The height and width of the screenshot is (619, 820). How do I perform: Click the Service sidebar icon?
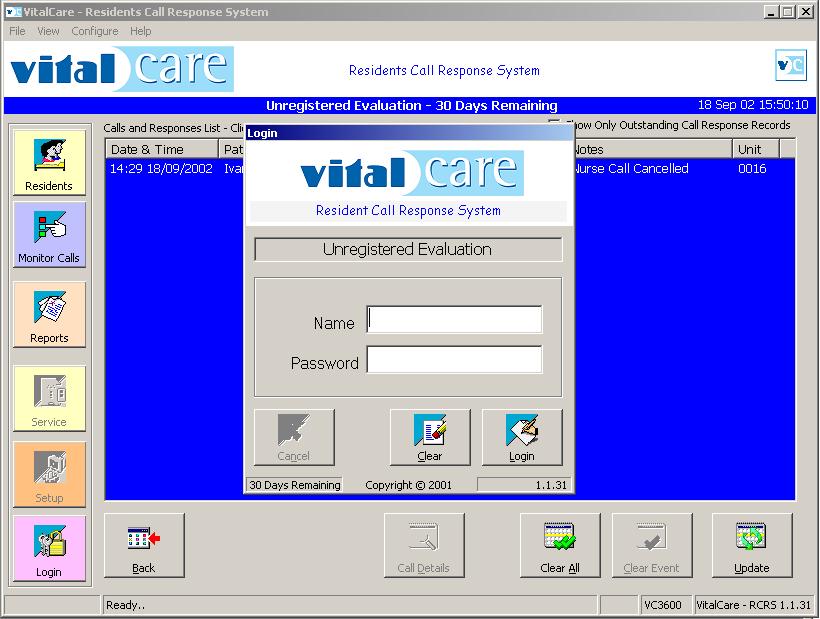pyautogui.click(x=48, y=398)
